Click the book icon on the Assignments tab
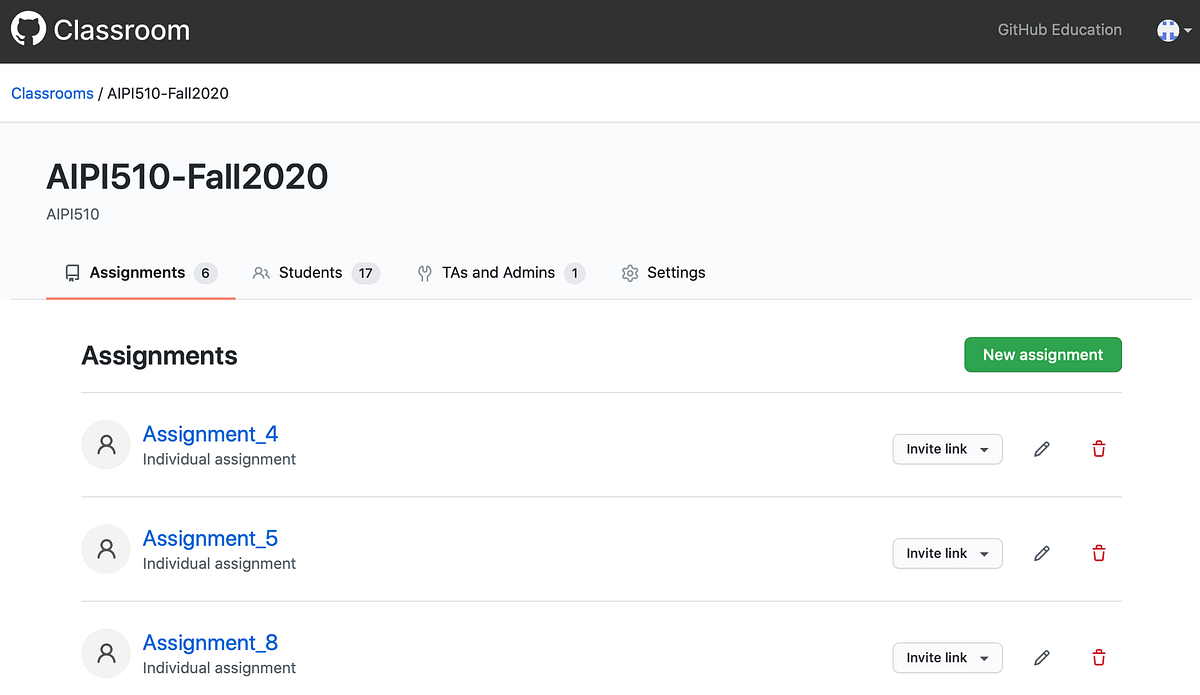 (71, 272)
